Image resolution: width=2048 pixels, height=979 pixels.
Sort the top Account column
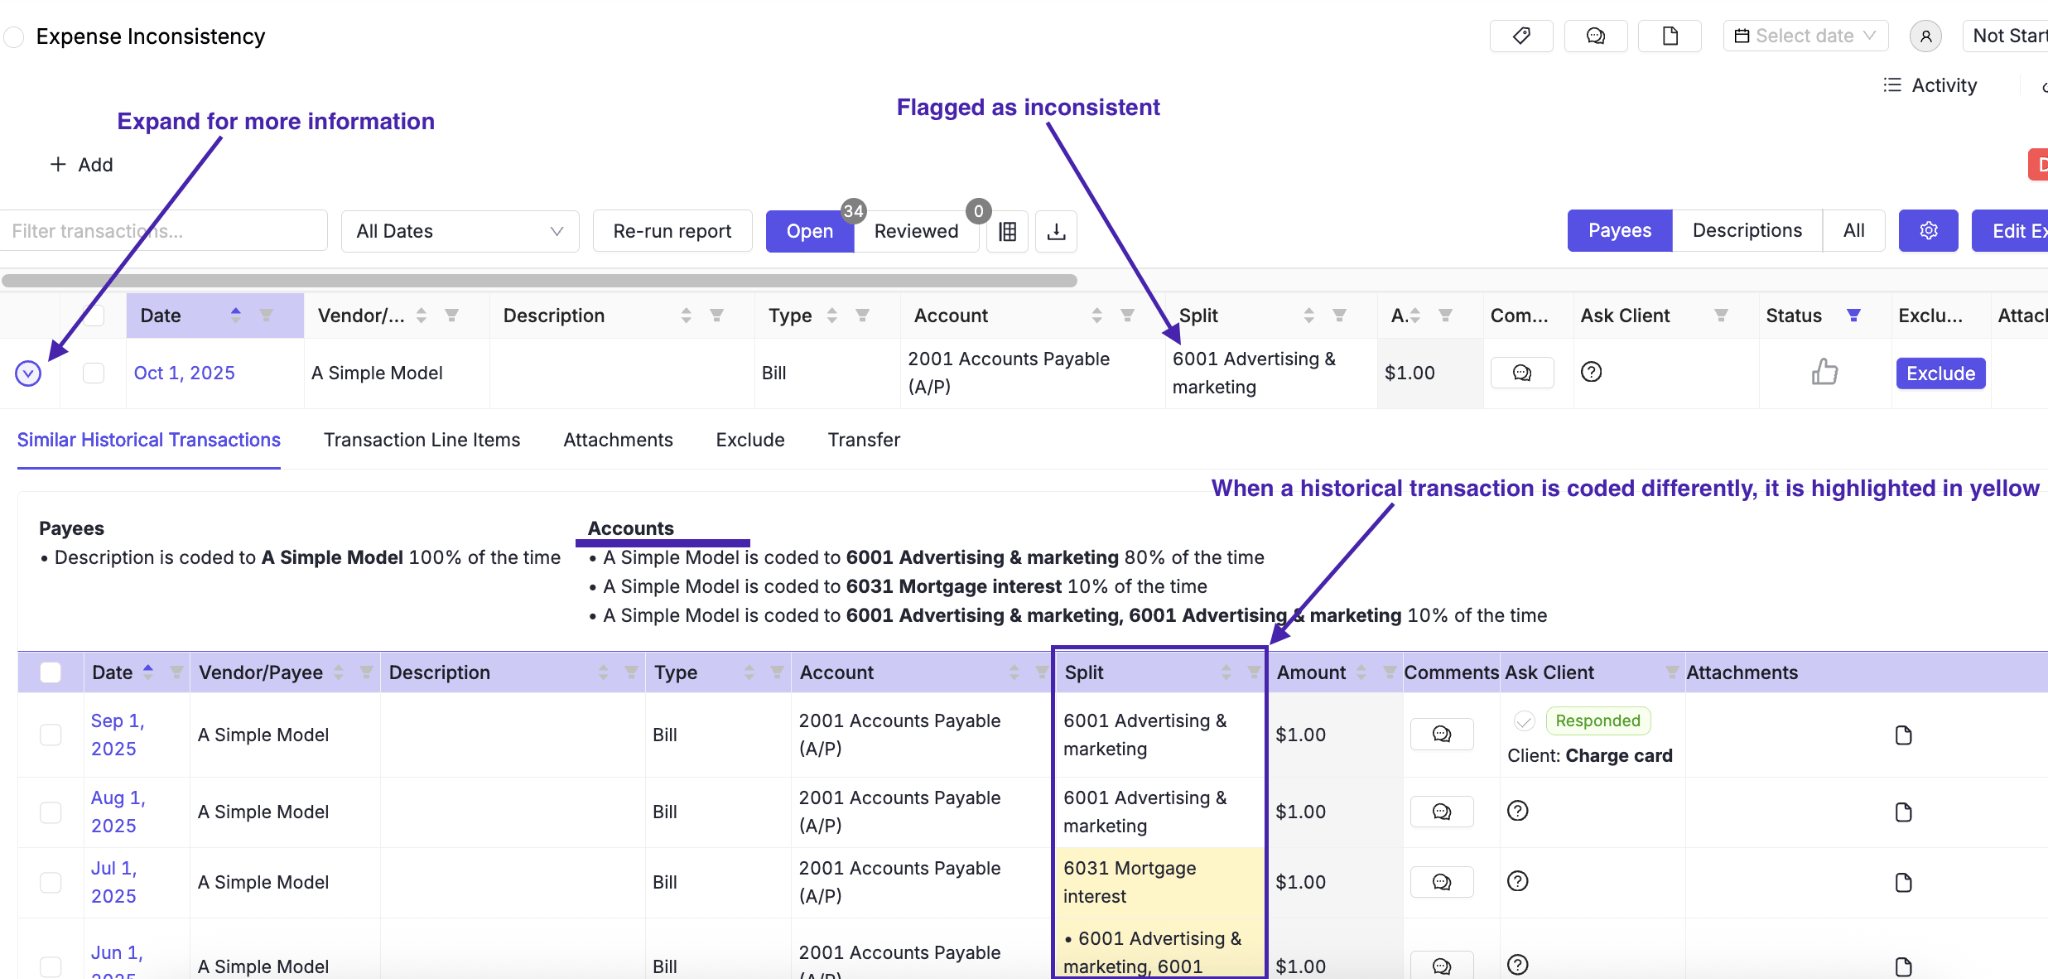point(1097,316)
